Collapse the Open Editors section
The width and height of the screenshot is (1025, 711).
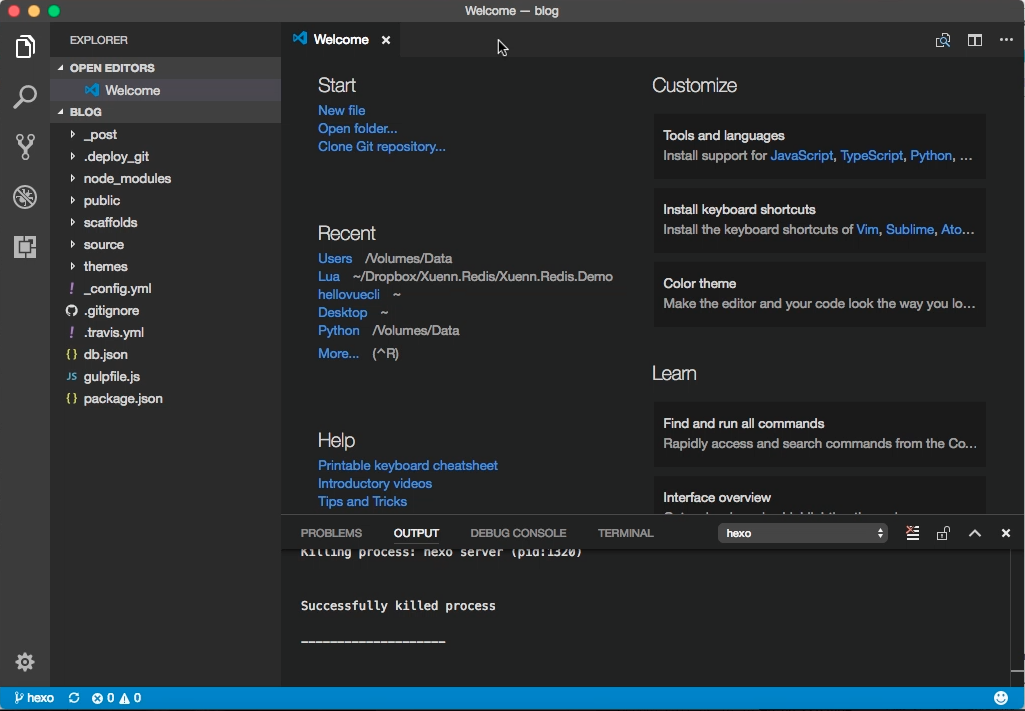[x=165, y=68]
